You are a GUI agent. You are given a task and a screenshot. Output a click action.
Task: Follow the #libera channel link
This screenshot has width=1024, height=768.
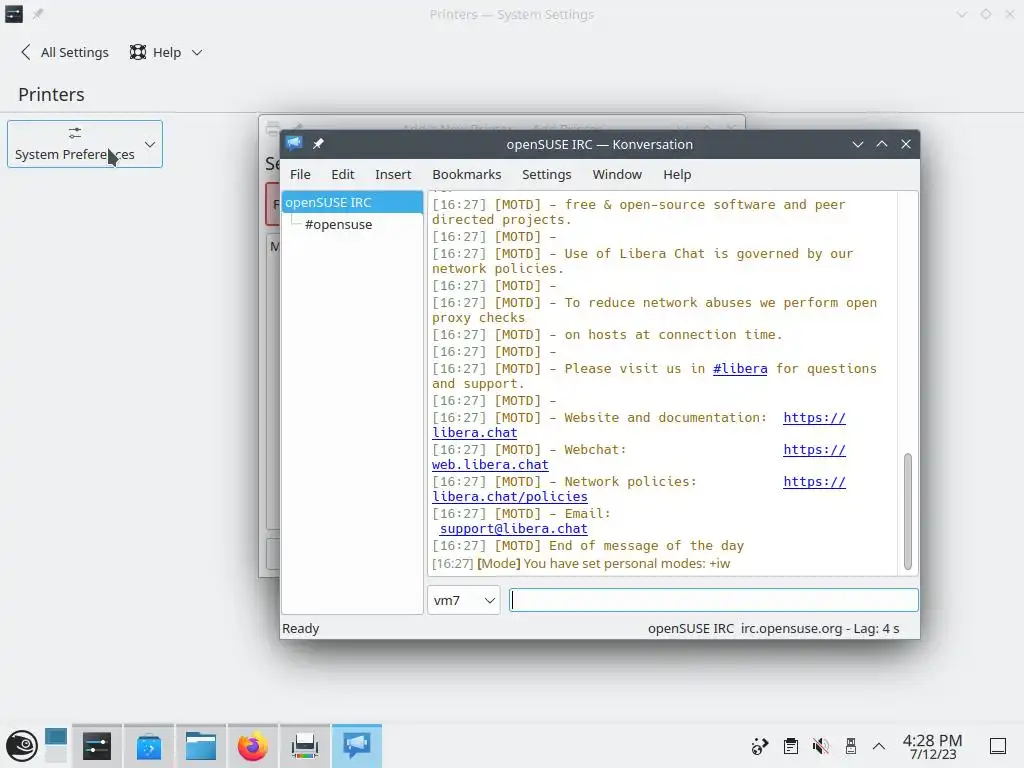coord(740,368)
